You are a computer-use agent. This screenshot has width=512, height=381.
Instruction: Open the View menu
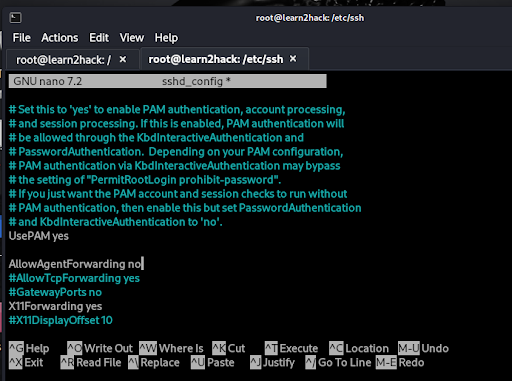tap(132, 38)
